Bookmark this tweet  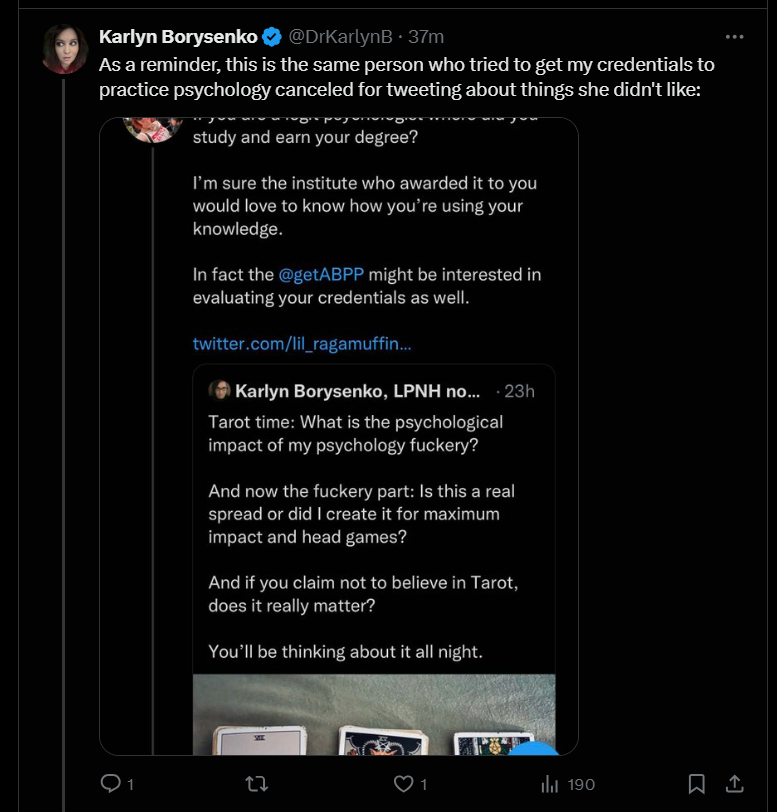696,784
